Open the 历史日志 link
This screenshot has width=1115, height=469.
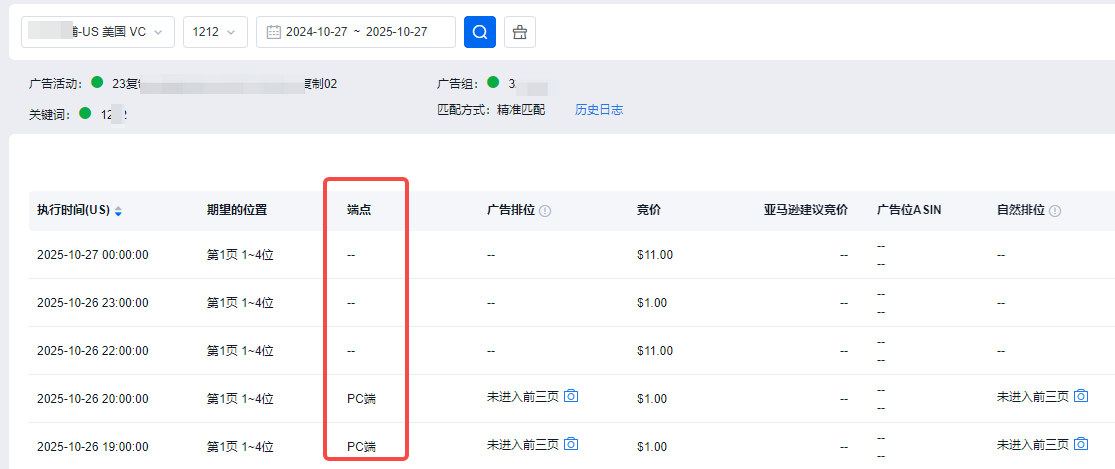coord(599,110)
